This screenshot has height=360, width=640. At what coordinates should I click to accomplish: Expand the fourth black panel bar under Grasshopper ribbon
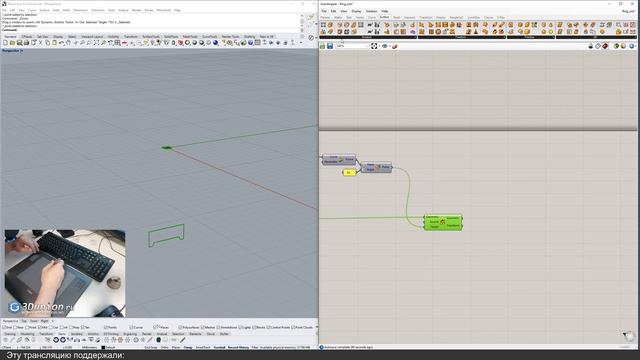tap(597, 37)
